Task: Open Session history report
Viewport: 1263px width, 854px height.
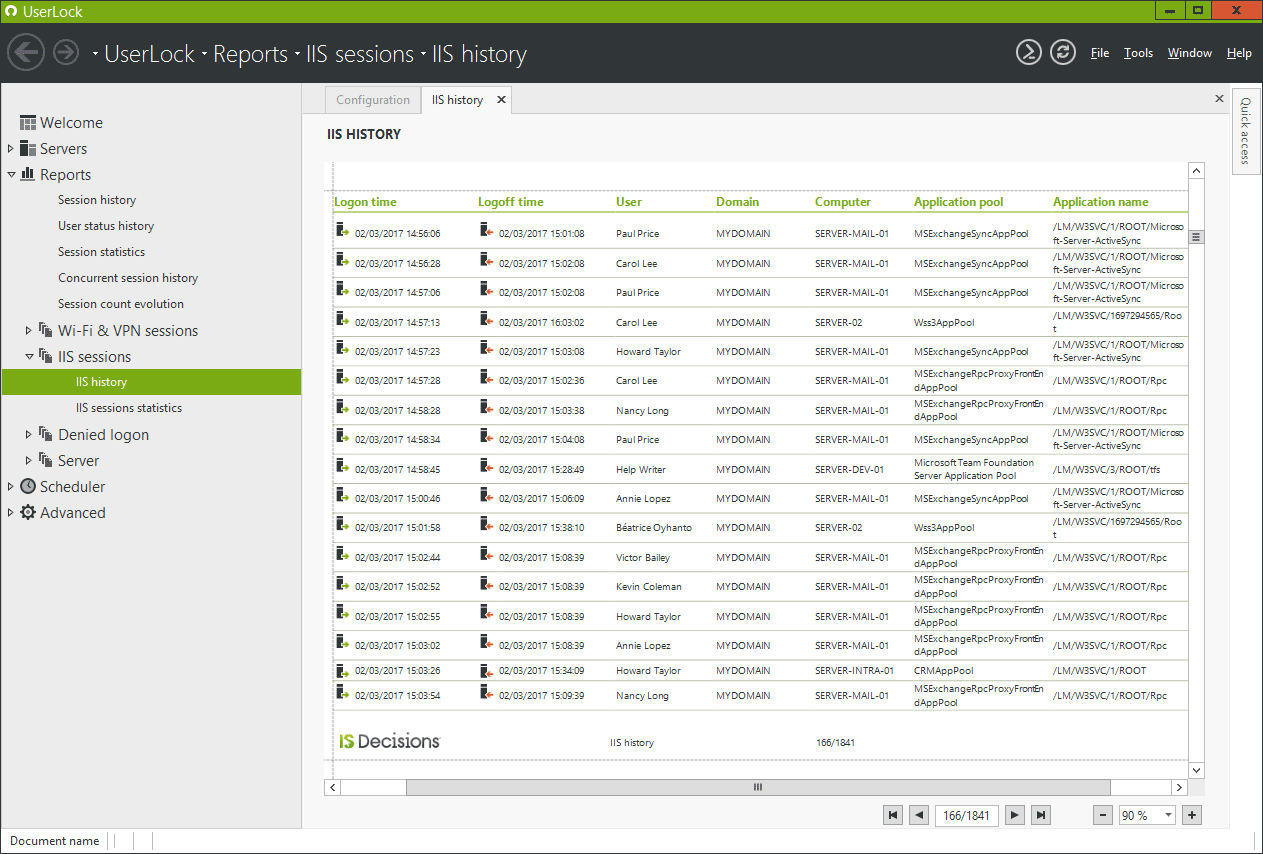Action: (x=97, y=200)
